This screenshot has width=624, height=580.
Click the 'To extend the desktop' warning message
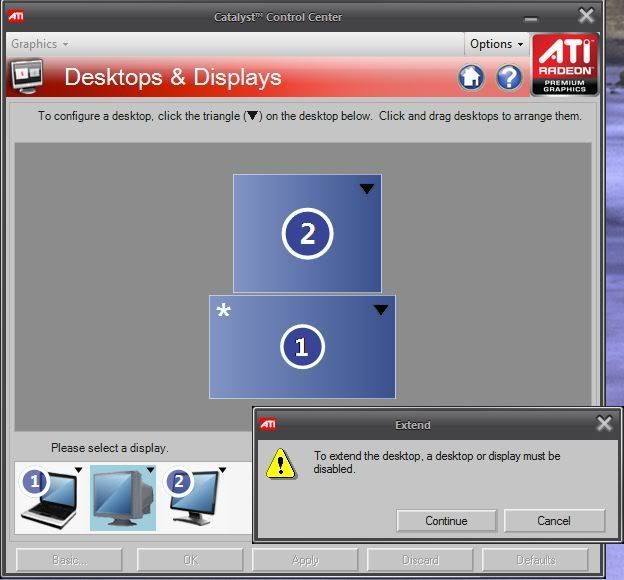[x=437, y=462]
